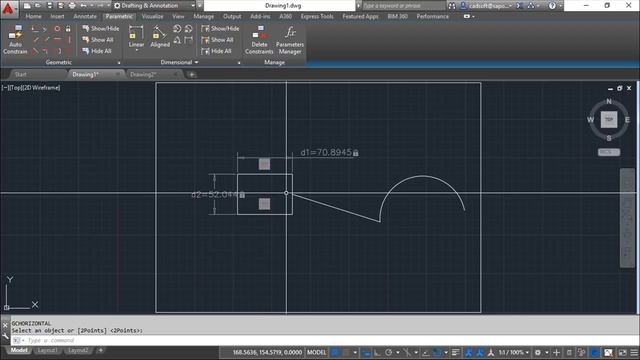Click the New drawing icon in quick access
Image resolution: width=640 pixels, height=360 pixels.
click(x=27, y=6)
